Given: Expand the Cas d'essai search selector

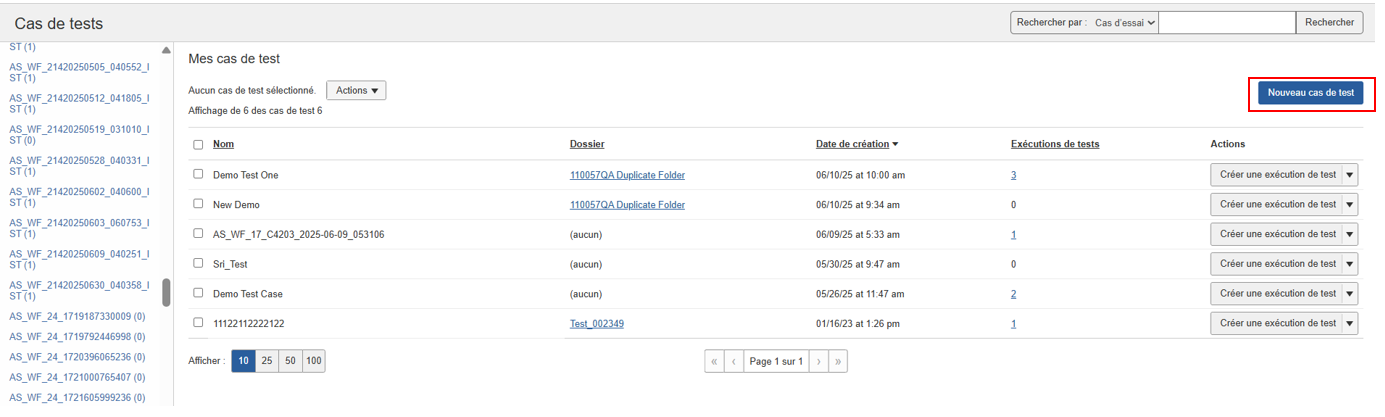Looking at the screenshot, I should (1124, 22).
